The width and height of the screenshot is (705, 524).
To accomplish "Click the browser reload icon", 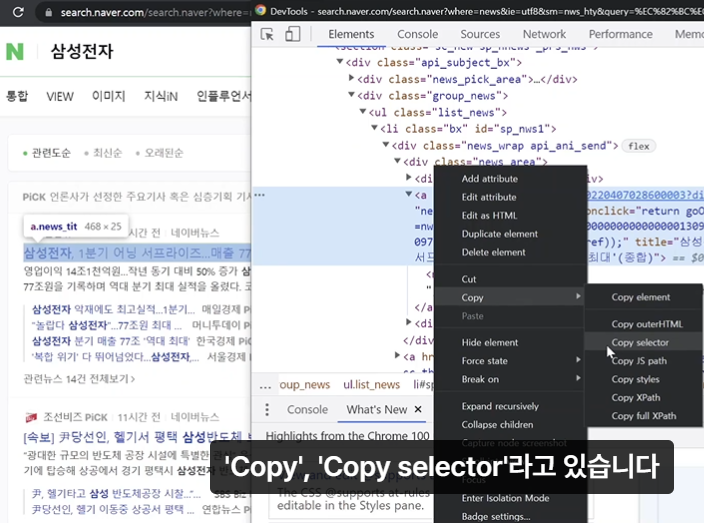I will click(x=18, y=12).
